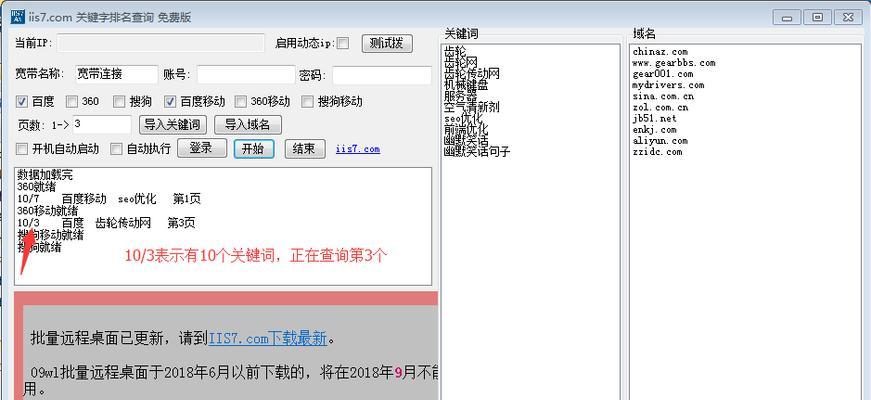Open the iis7.com hyperlink
This screenshot has height=400, width=871.
point(358,149)
